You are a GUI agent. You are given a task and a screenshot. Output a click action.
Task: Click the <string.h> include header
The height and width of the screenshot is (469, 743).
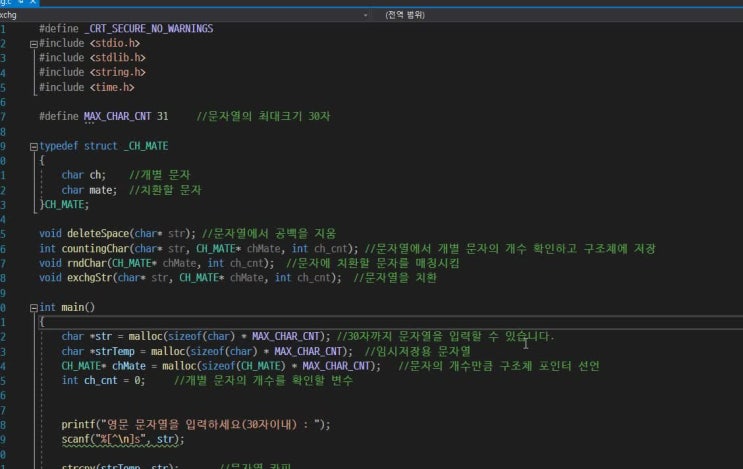click(118, 72)
